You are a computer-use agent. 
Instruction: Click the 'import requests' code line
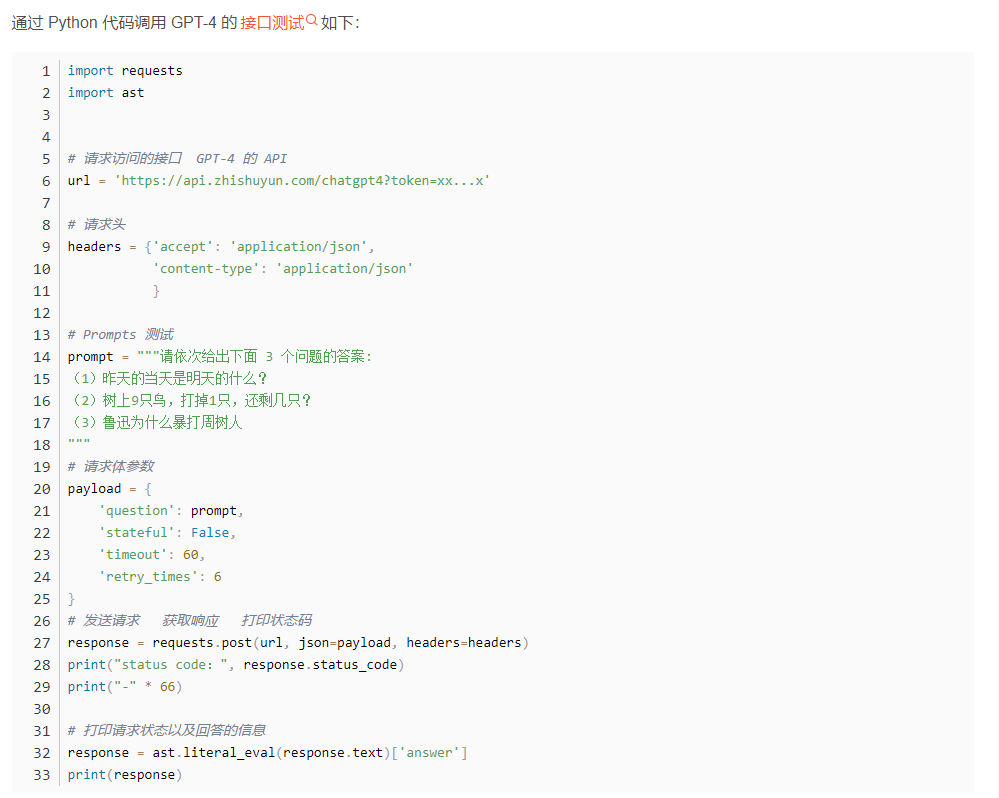[125, 71]
